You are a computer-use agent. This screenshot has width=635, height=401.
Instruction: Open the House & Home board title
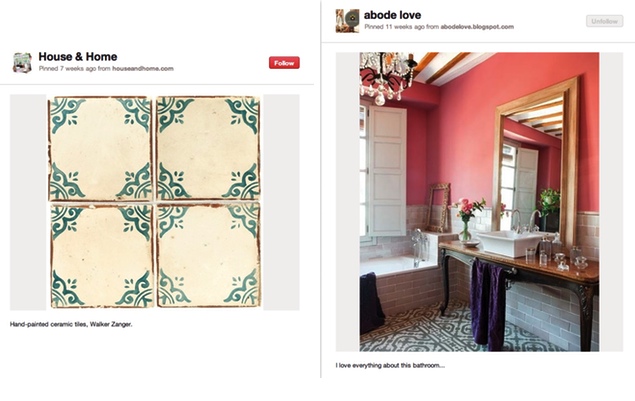[78, 56]
